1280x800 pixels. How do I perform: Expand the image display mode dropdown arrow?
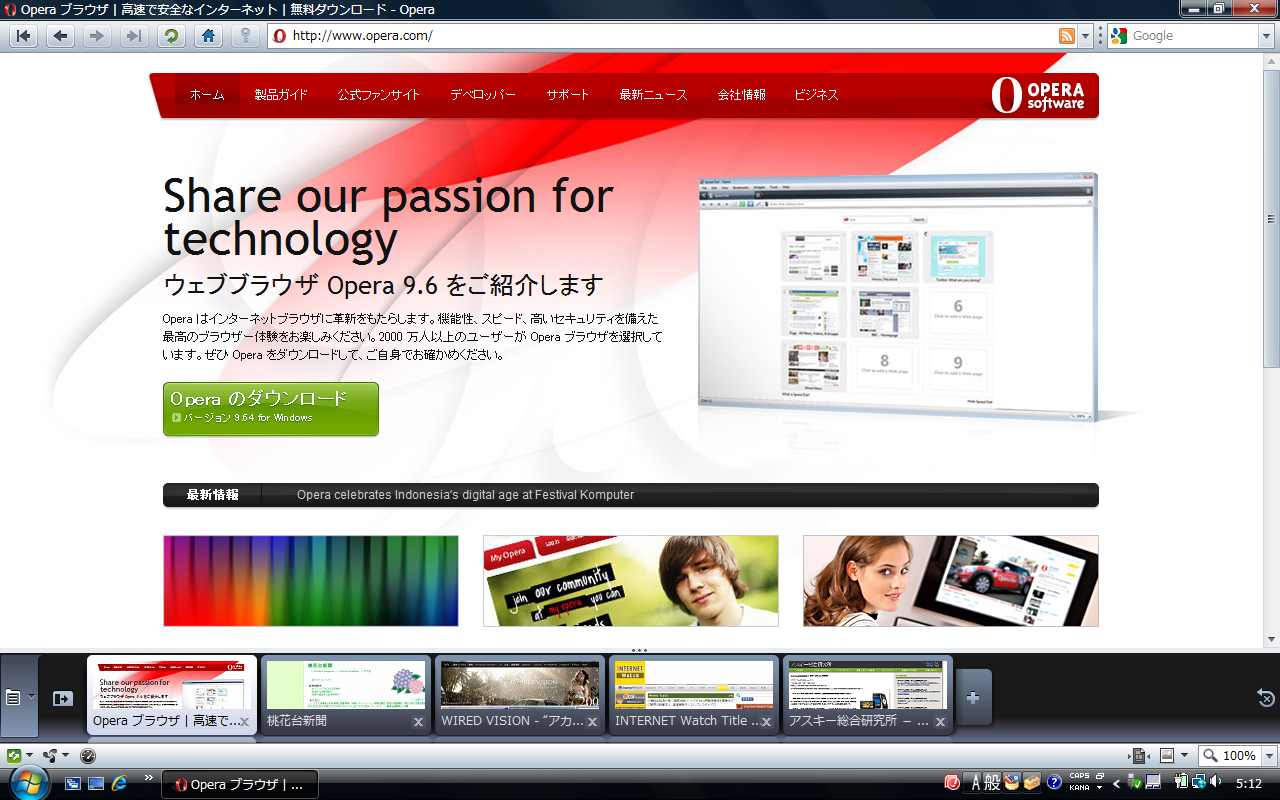click(1185, 756)
